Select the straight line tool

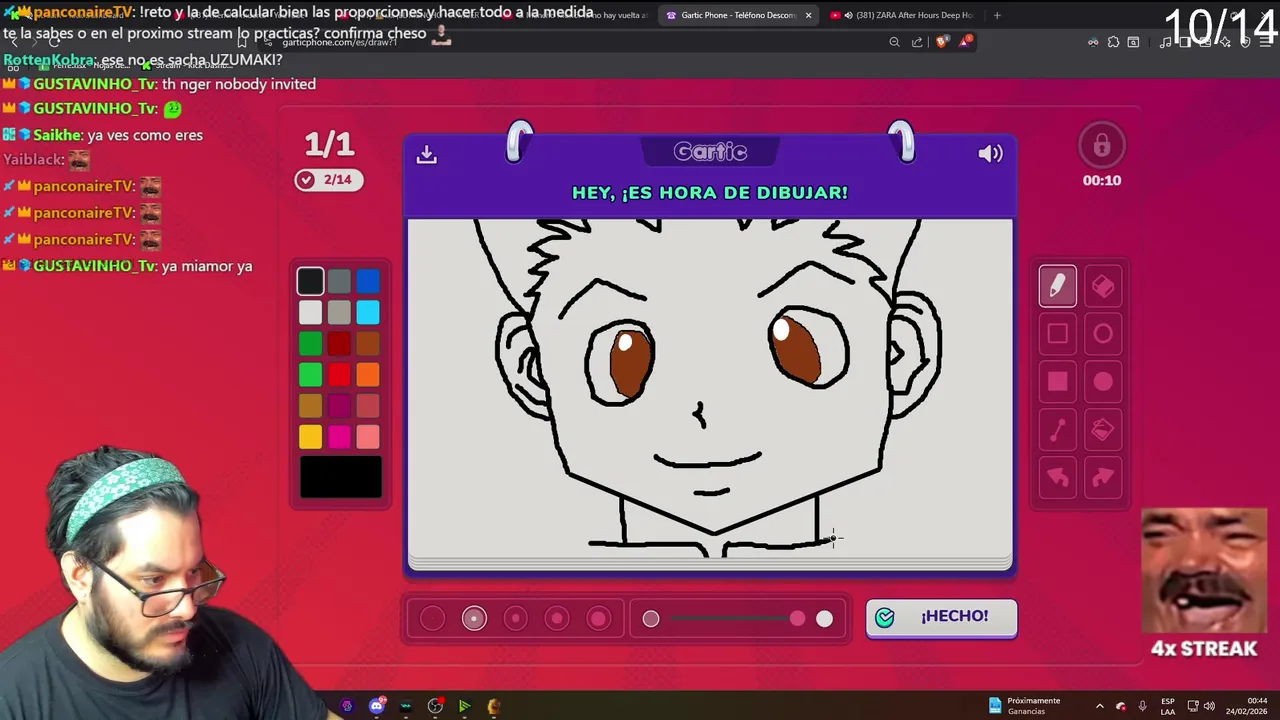point(1057,430)
